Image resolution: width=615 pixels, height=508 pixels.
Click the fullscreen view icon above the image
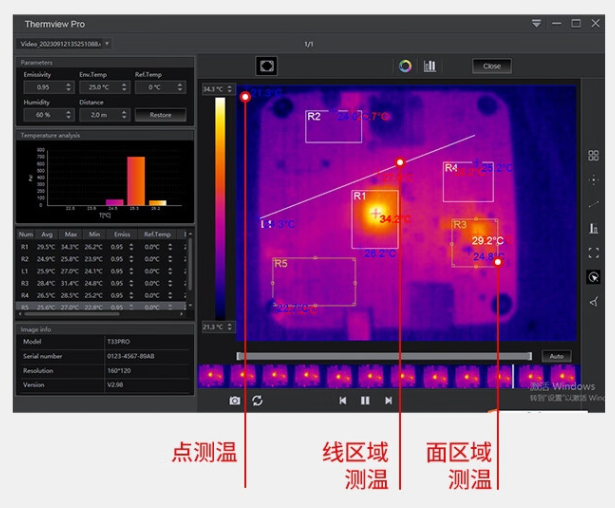click(266, 66)
